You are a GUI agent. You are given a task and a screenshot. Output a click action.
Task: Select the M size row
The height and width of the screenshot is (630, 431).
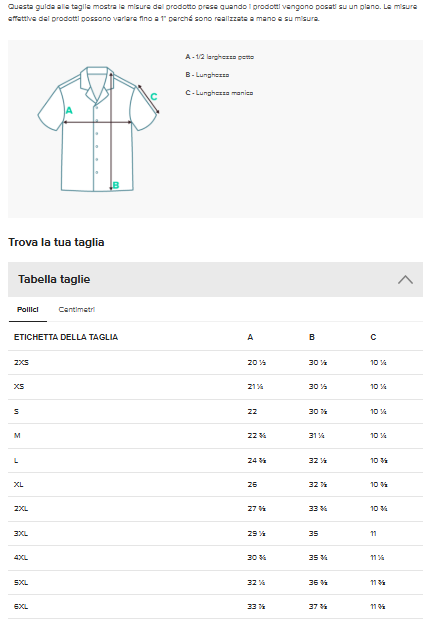click(215, 436)
